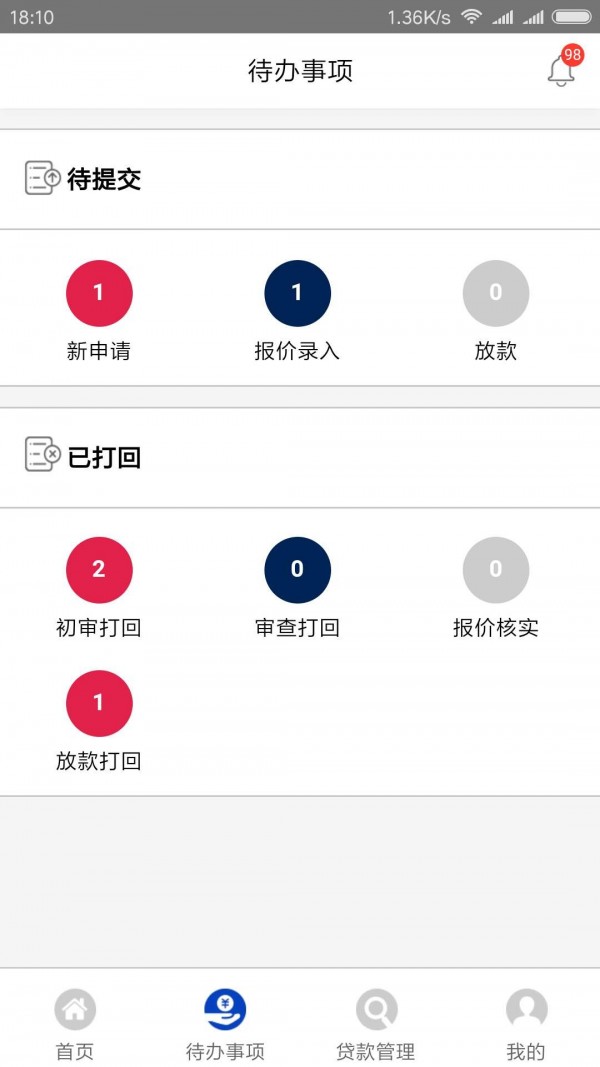Open the 放款打回 returned item
The height and width of the screenshot is (1067, 600).
(98, 703)
